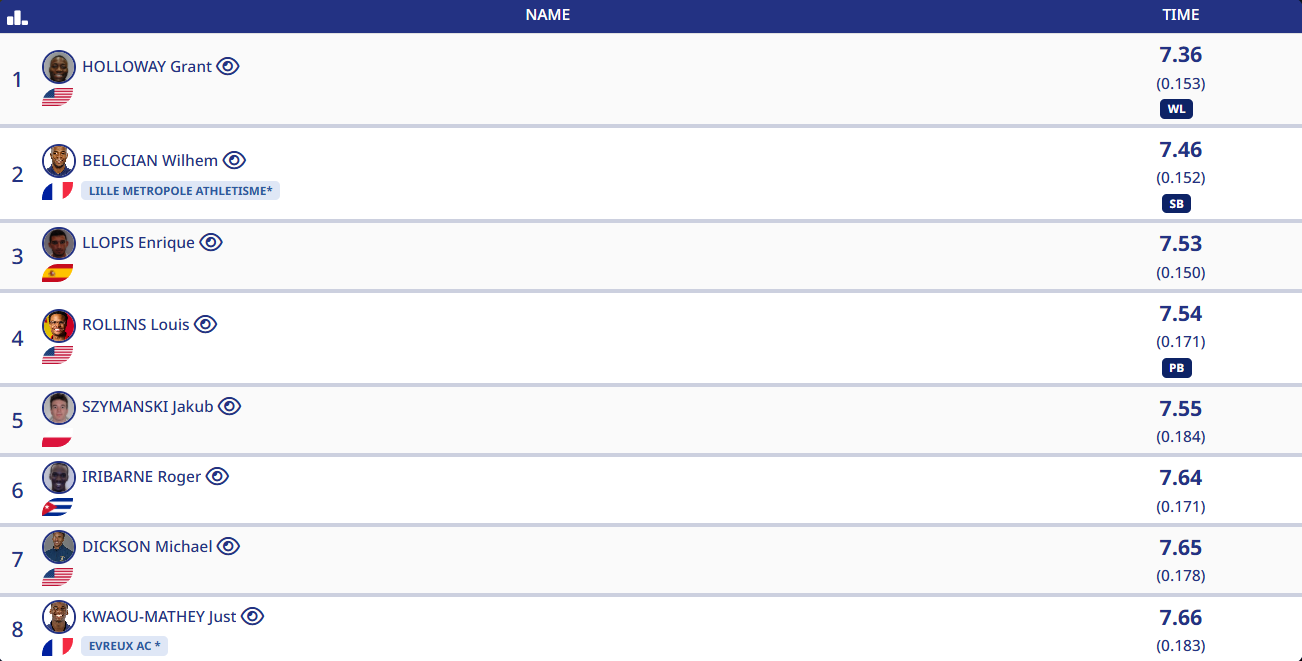Image resolution: width=1302 pixels, height=661 pixels.
Task: Click the eye icon next to DICKSON Michael
Action: [x=229, y=547]
